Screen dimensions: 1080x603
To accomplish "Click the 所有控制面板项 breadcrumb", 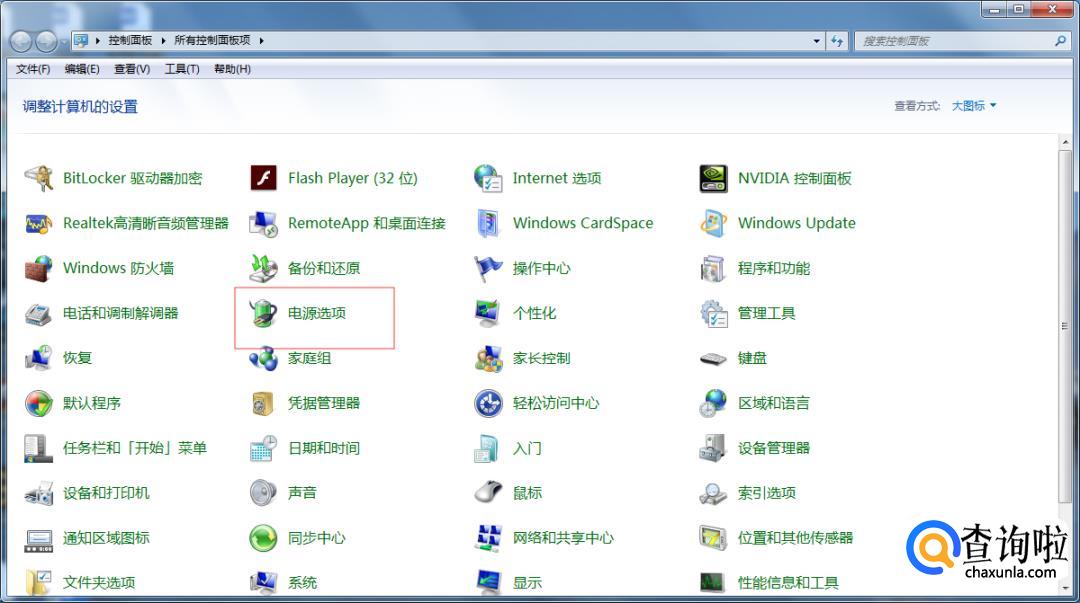I will 212,41.
